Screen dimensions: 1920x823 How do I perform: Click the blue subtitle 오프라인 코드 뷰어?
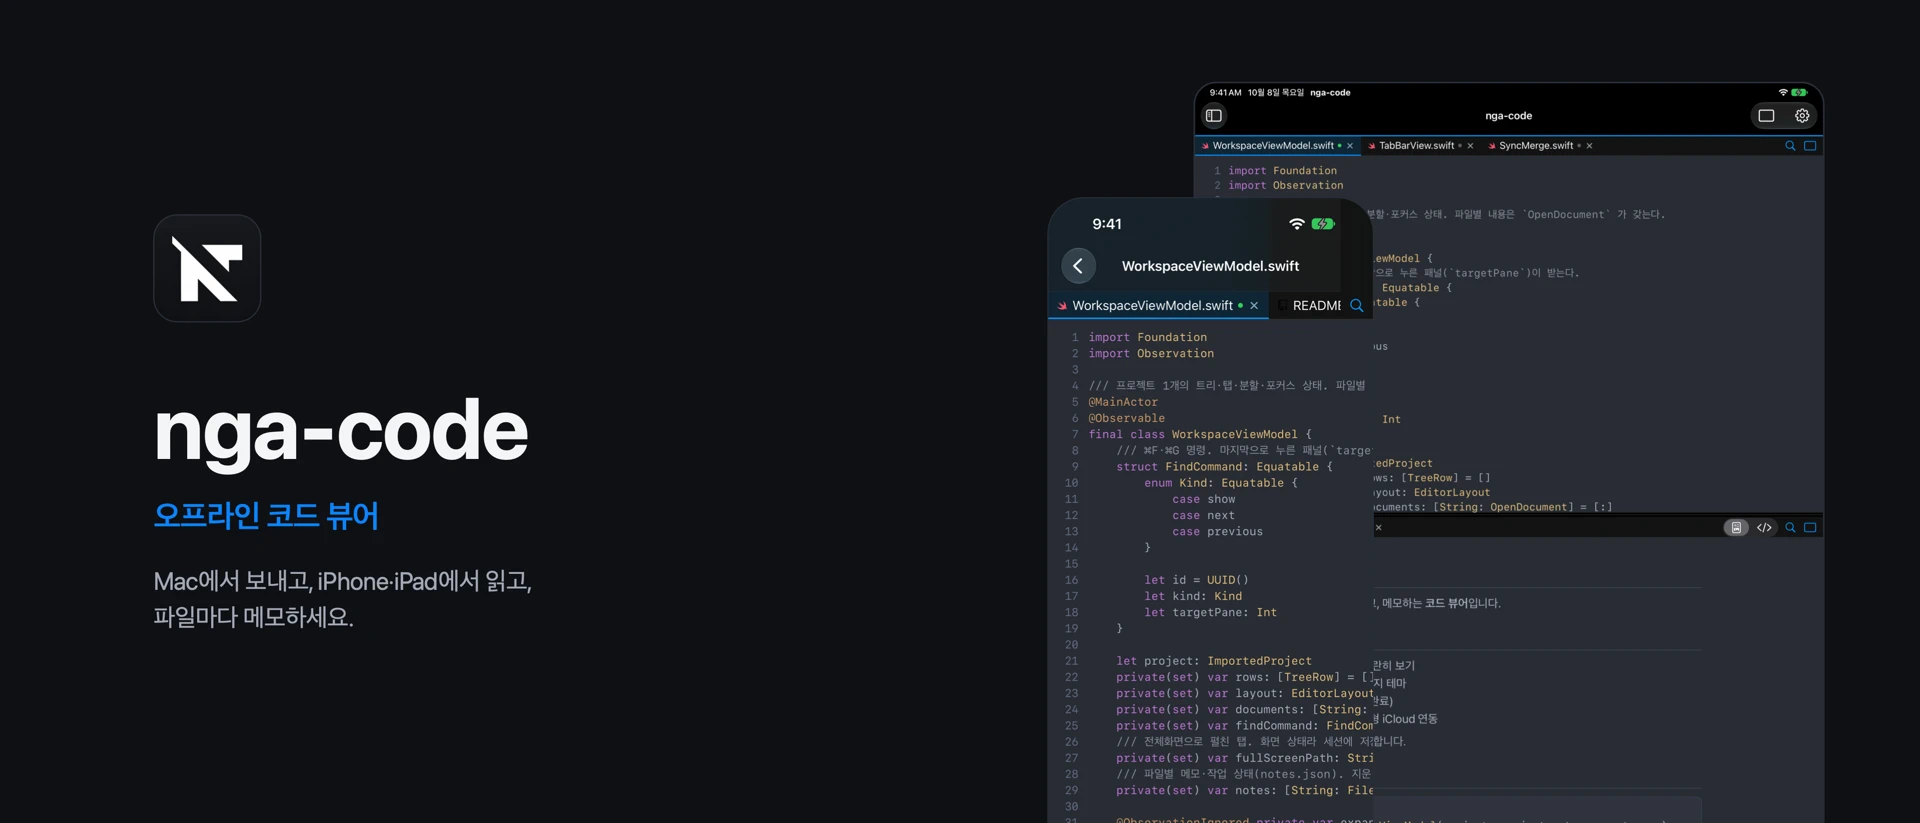266,516
